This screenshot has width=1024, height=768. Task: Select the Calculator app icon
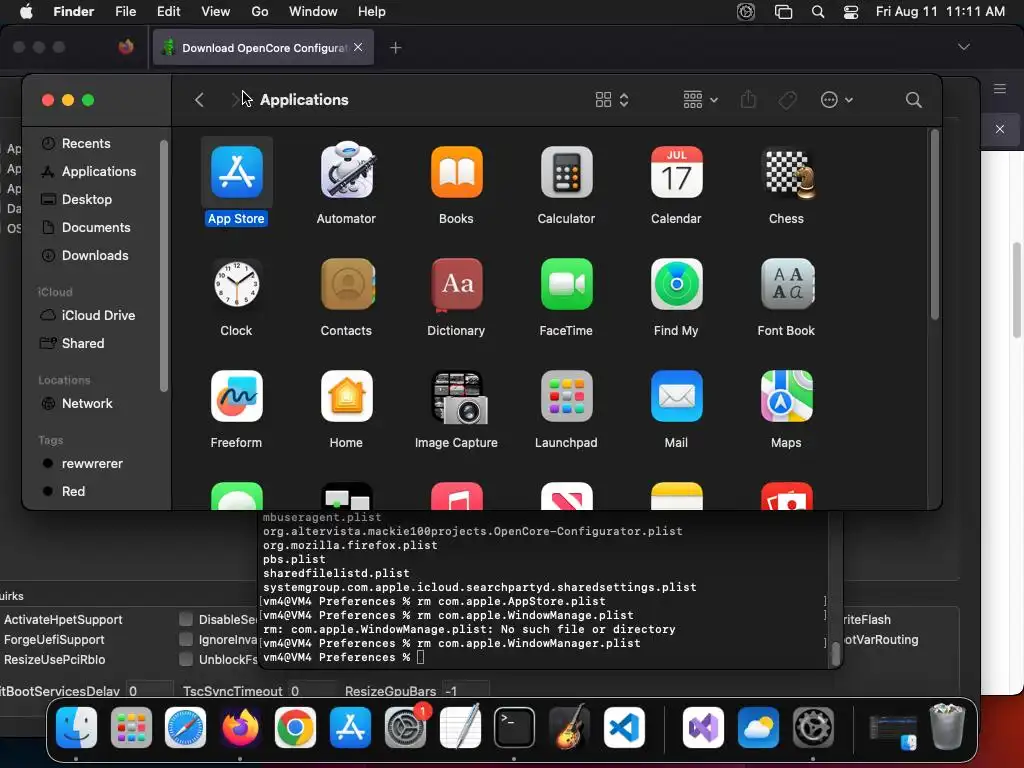click(566, 172)
